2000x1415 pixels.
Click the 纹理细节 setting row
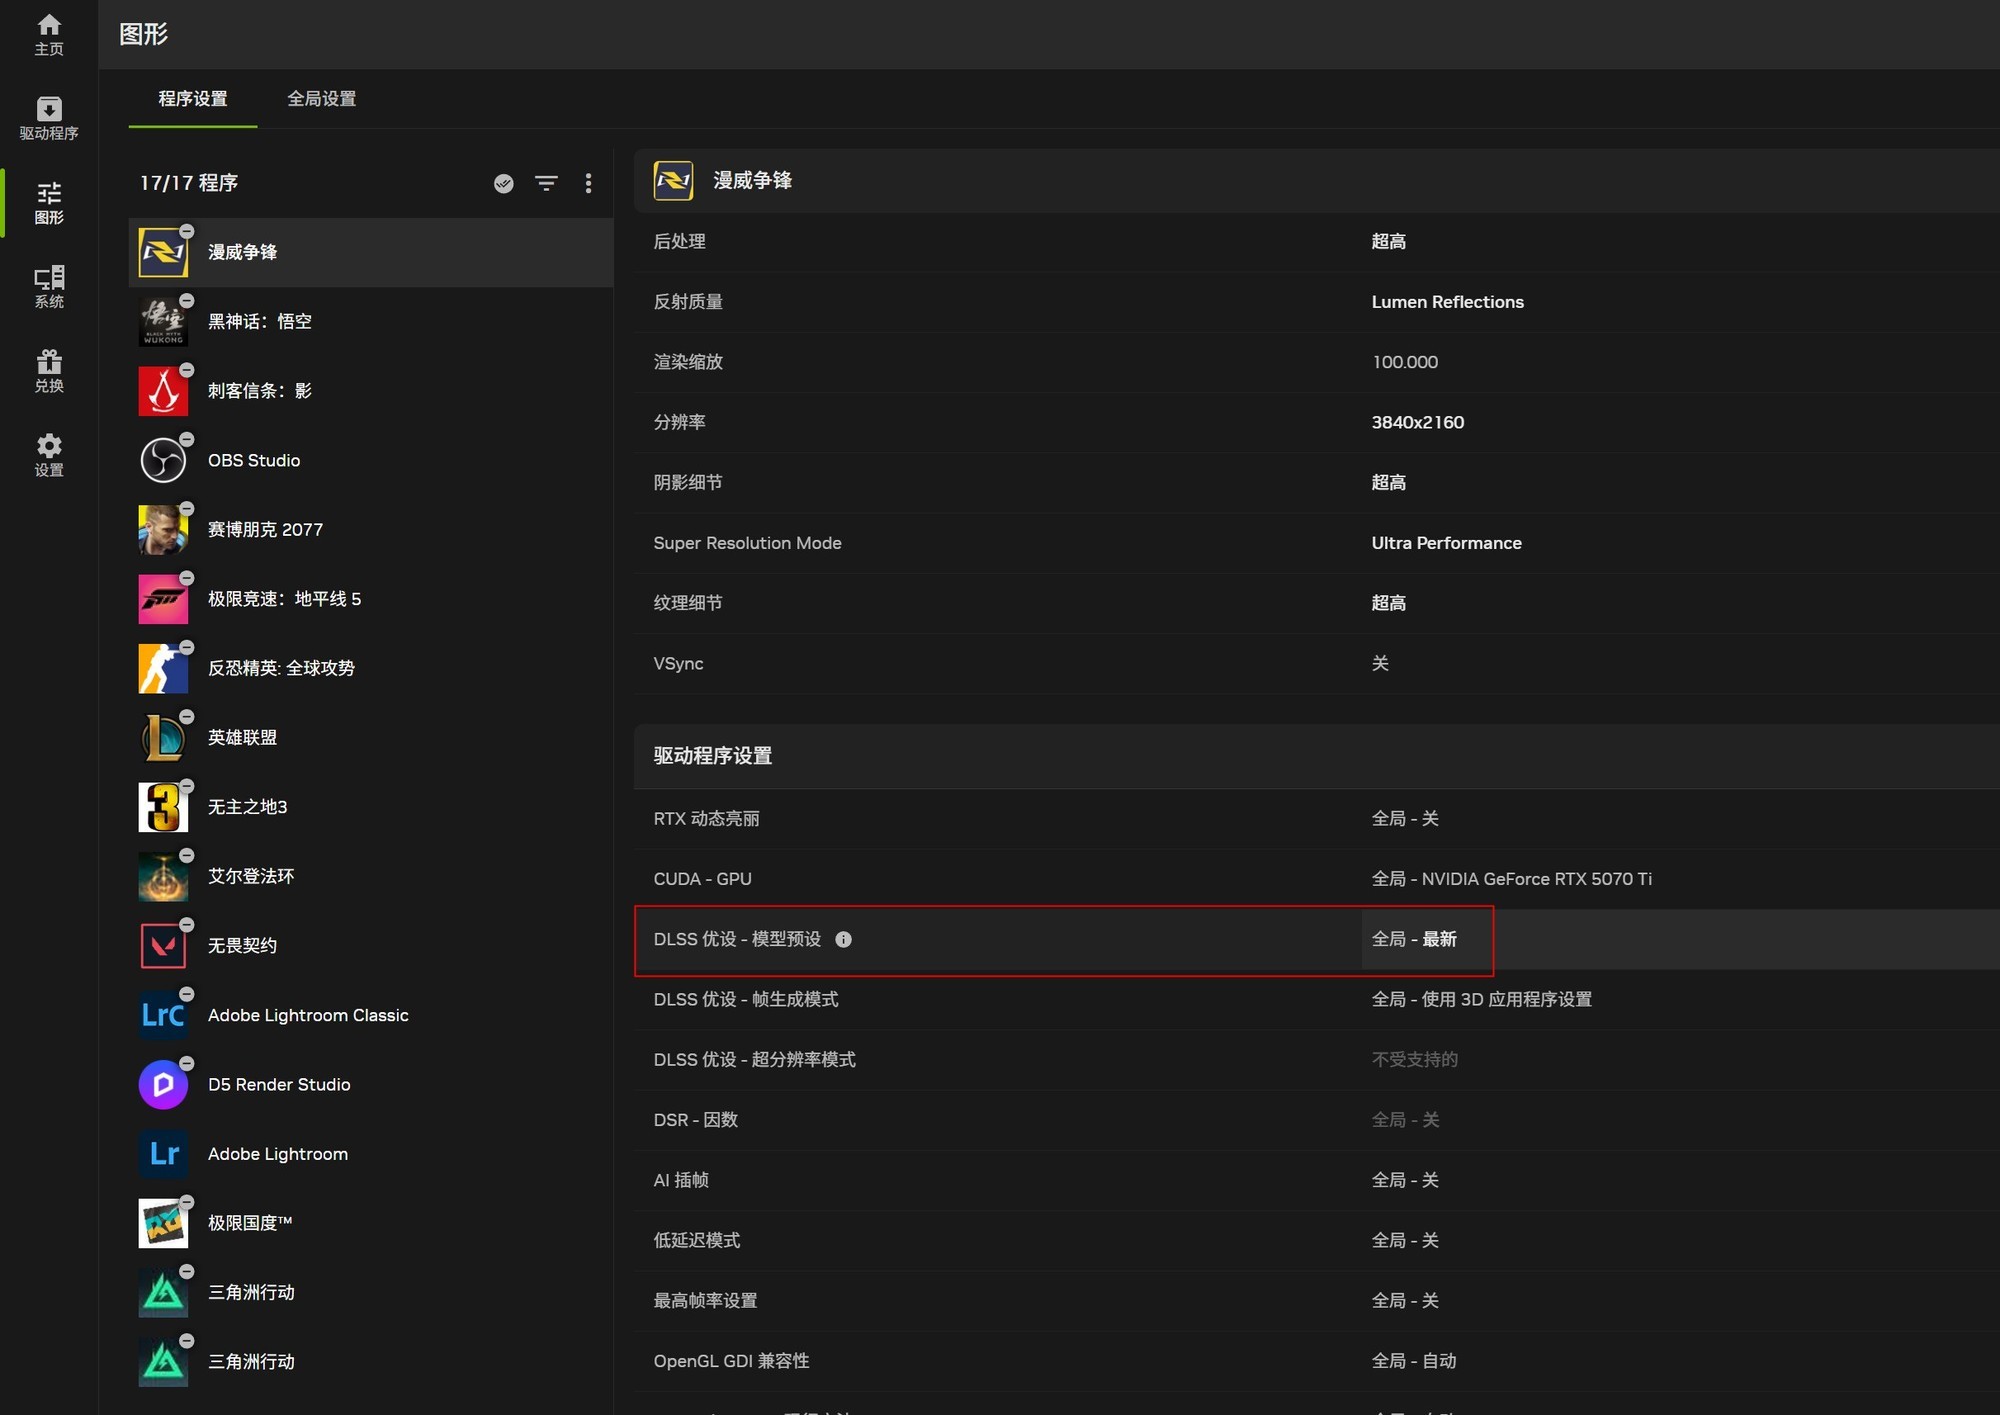click(x=1316, y=603)
